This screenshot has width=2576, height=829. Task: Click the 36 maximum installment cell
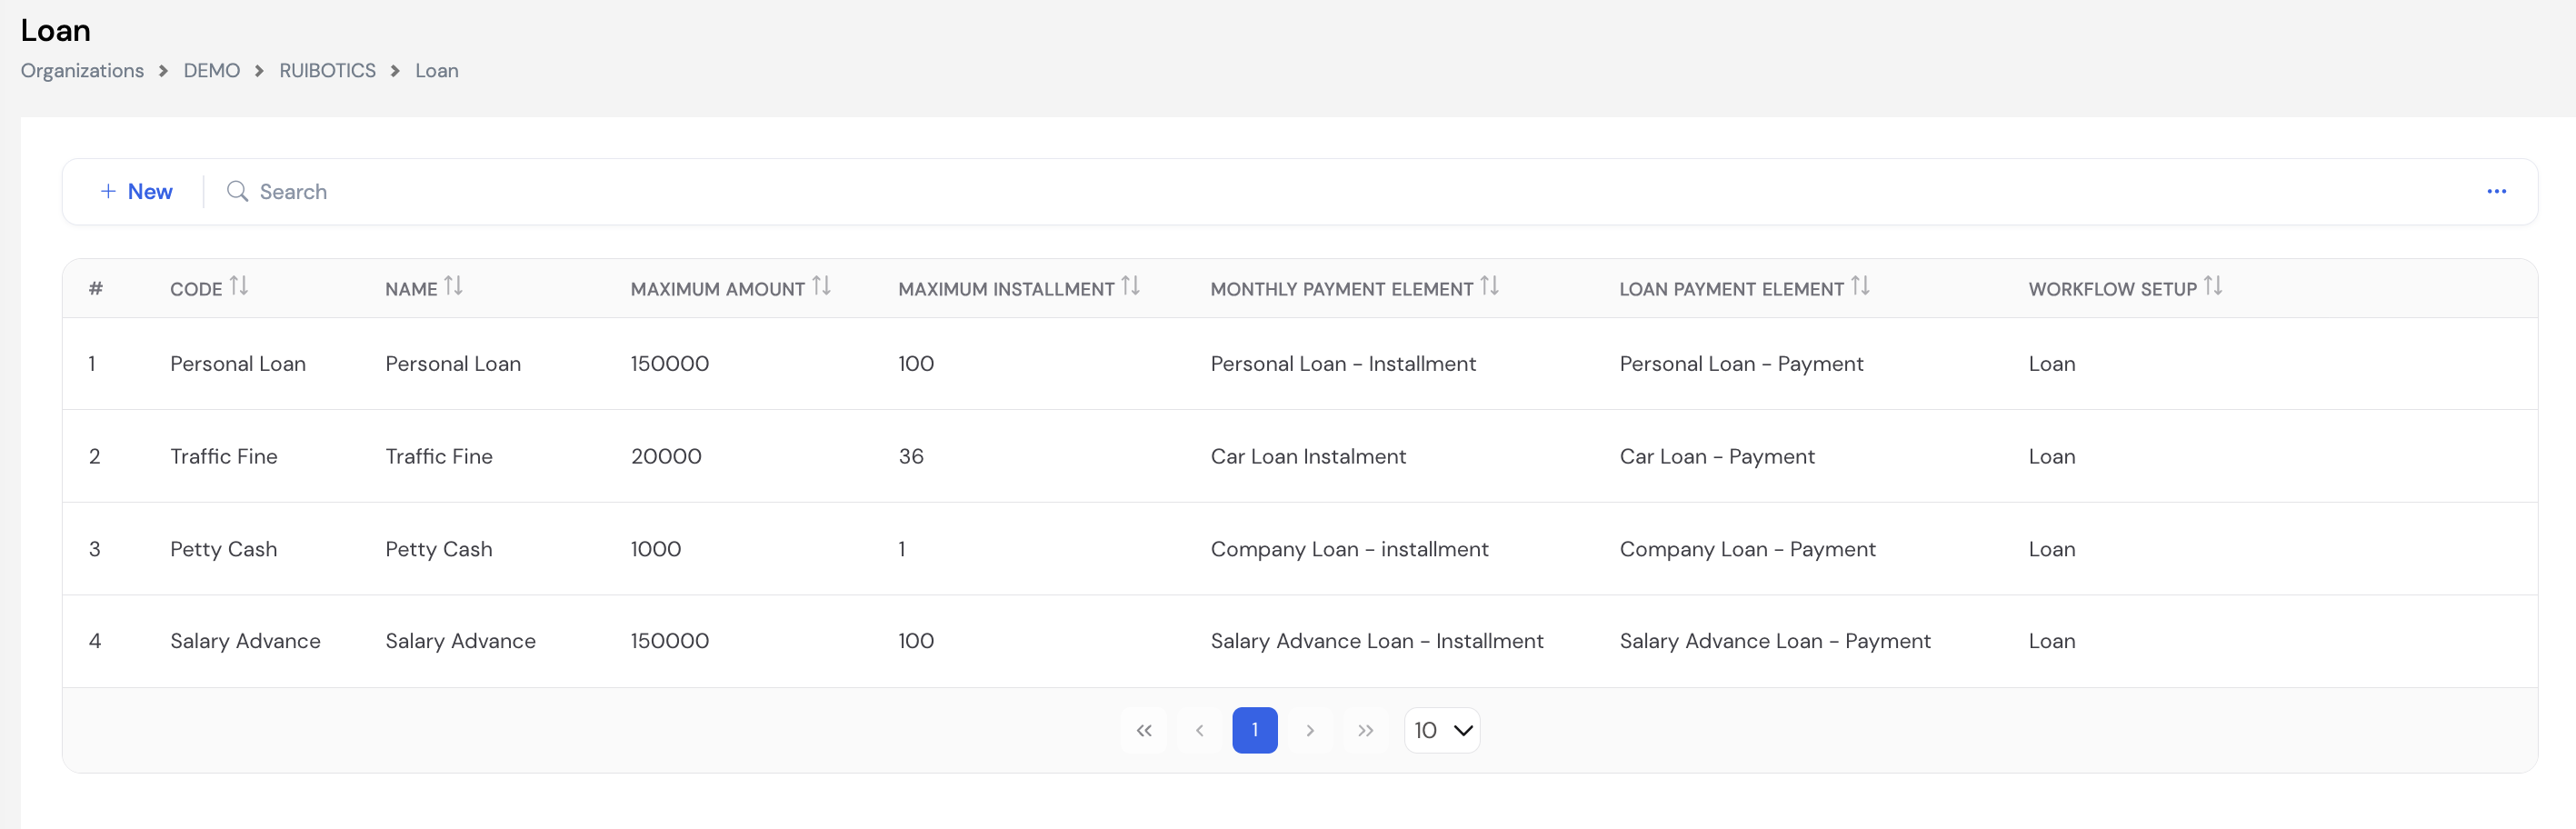coord(911,456)
